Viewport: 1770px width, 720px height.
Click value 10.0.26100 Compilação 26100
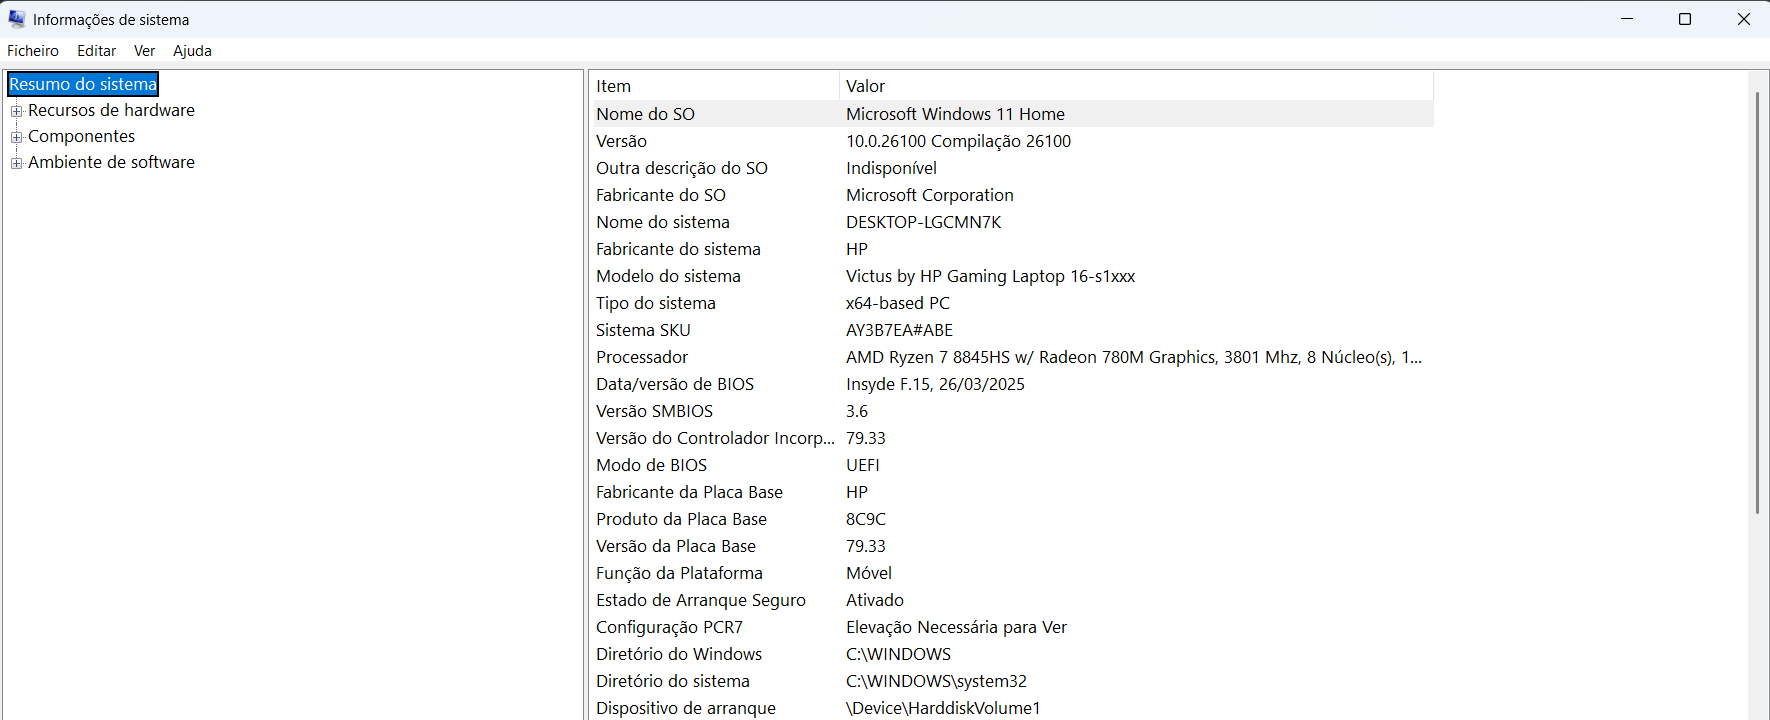[958, 141]
